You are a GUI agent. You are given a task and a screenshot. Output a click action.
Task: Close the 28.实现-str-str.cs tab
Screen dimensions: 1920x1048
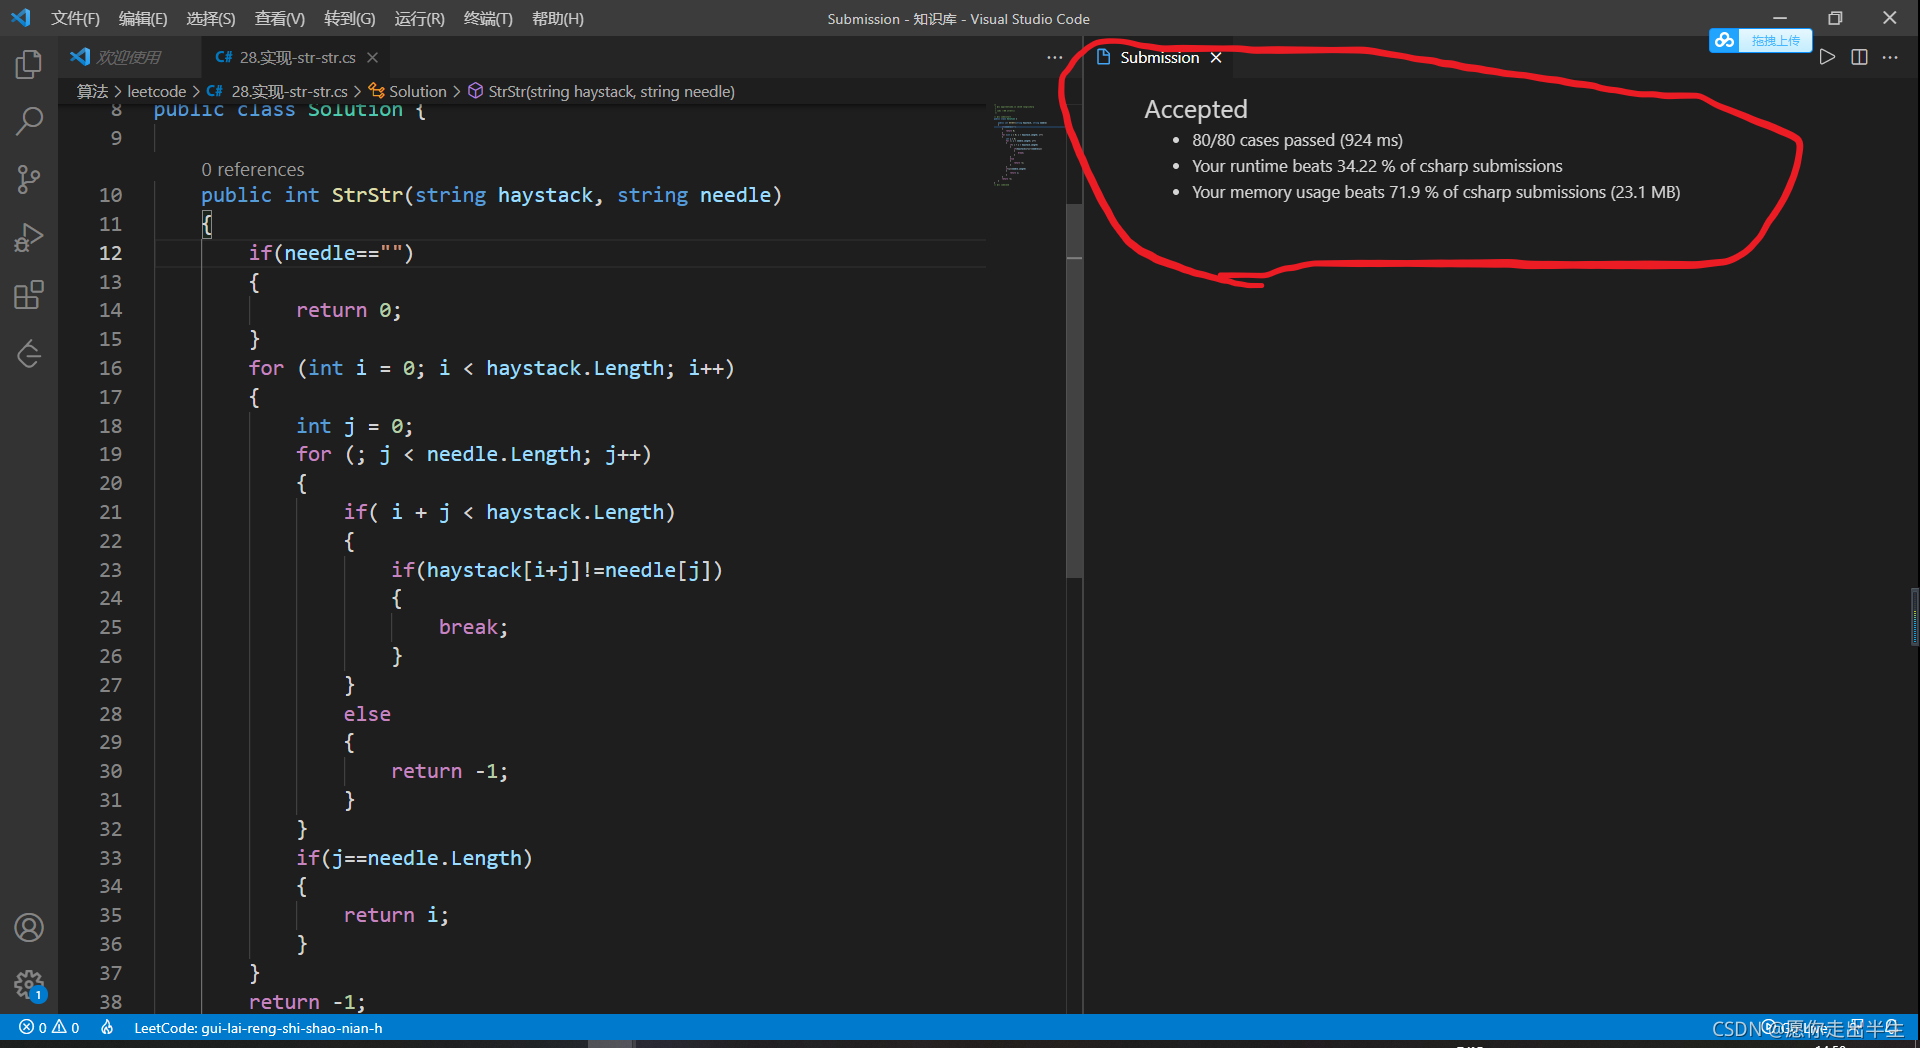[372, 57]
